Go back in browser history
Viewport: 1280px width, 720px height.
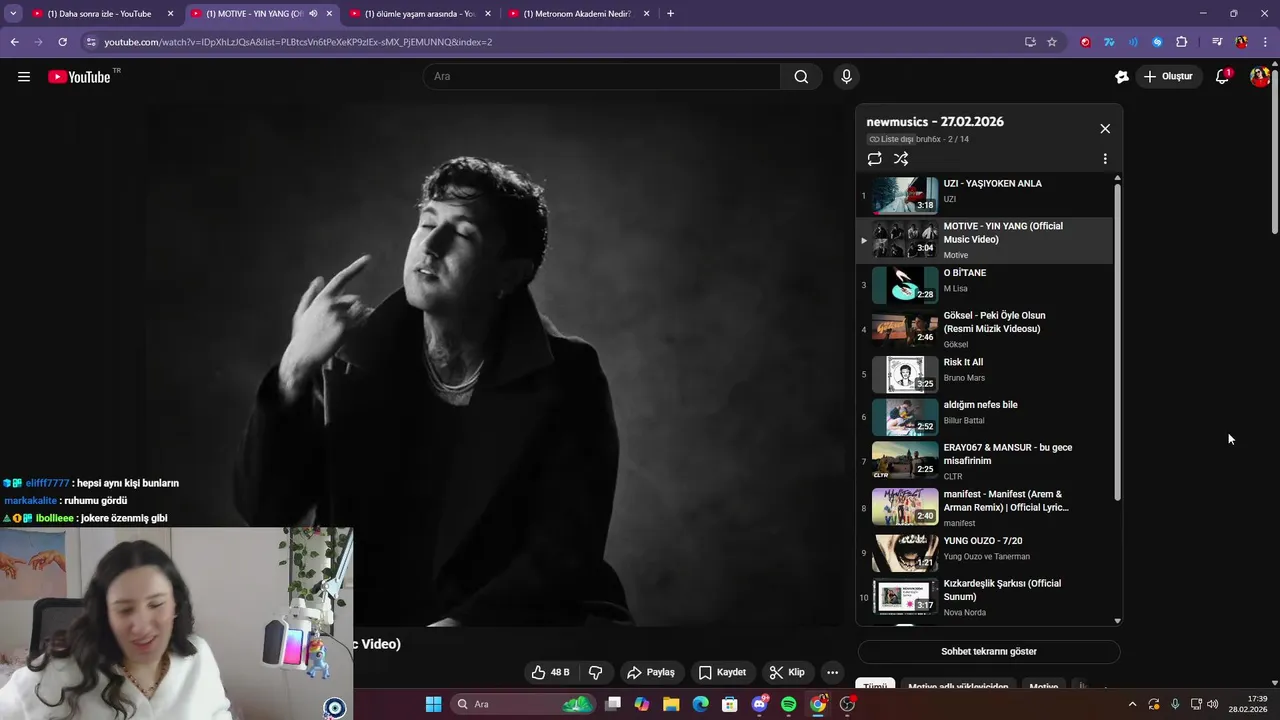(x=14, y=42)
